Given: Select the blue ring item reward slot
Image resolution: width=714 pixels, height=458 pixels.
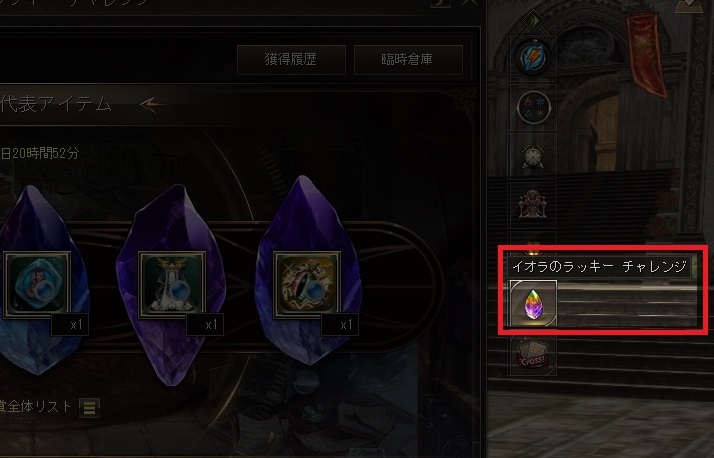Looking at the screenshot, I should (x=38, y=285).
